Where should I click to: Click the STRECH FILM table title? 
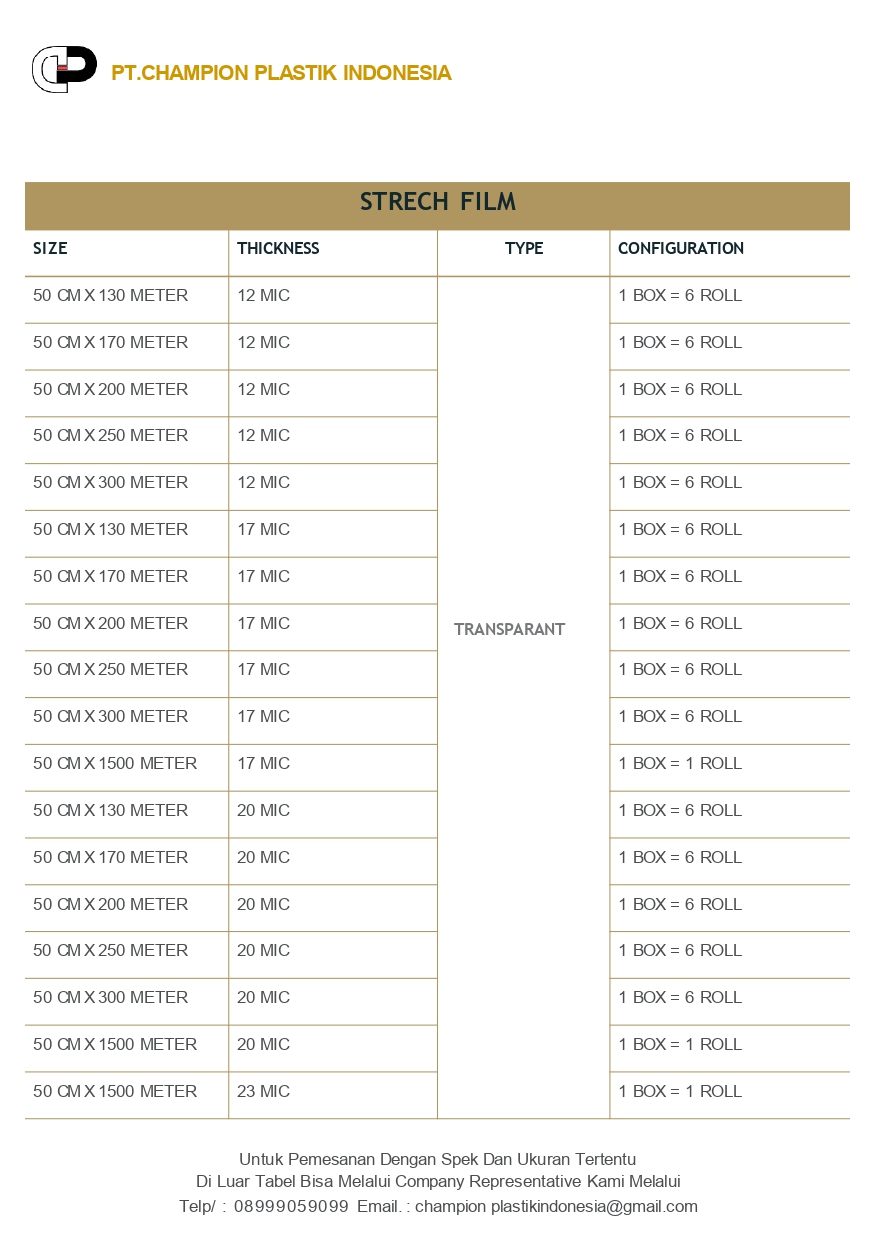pos(438,202)
